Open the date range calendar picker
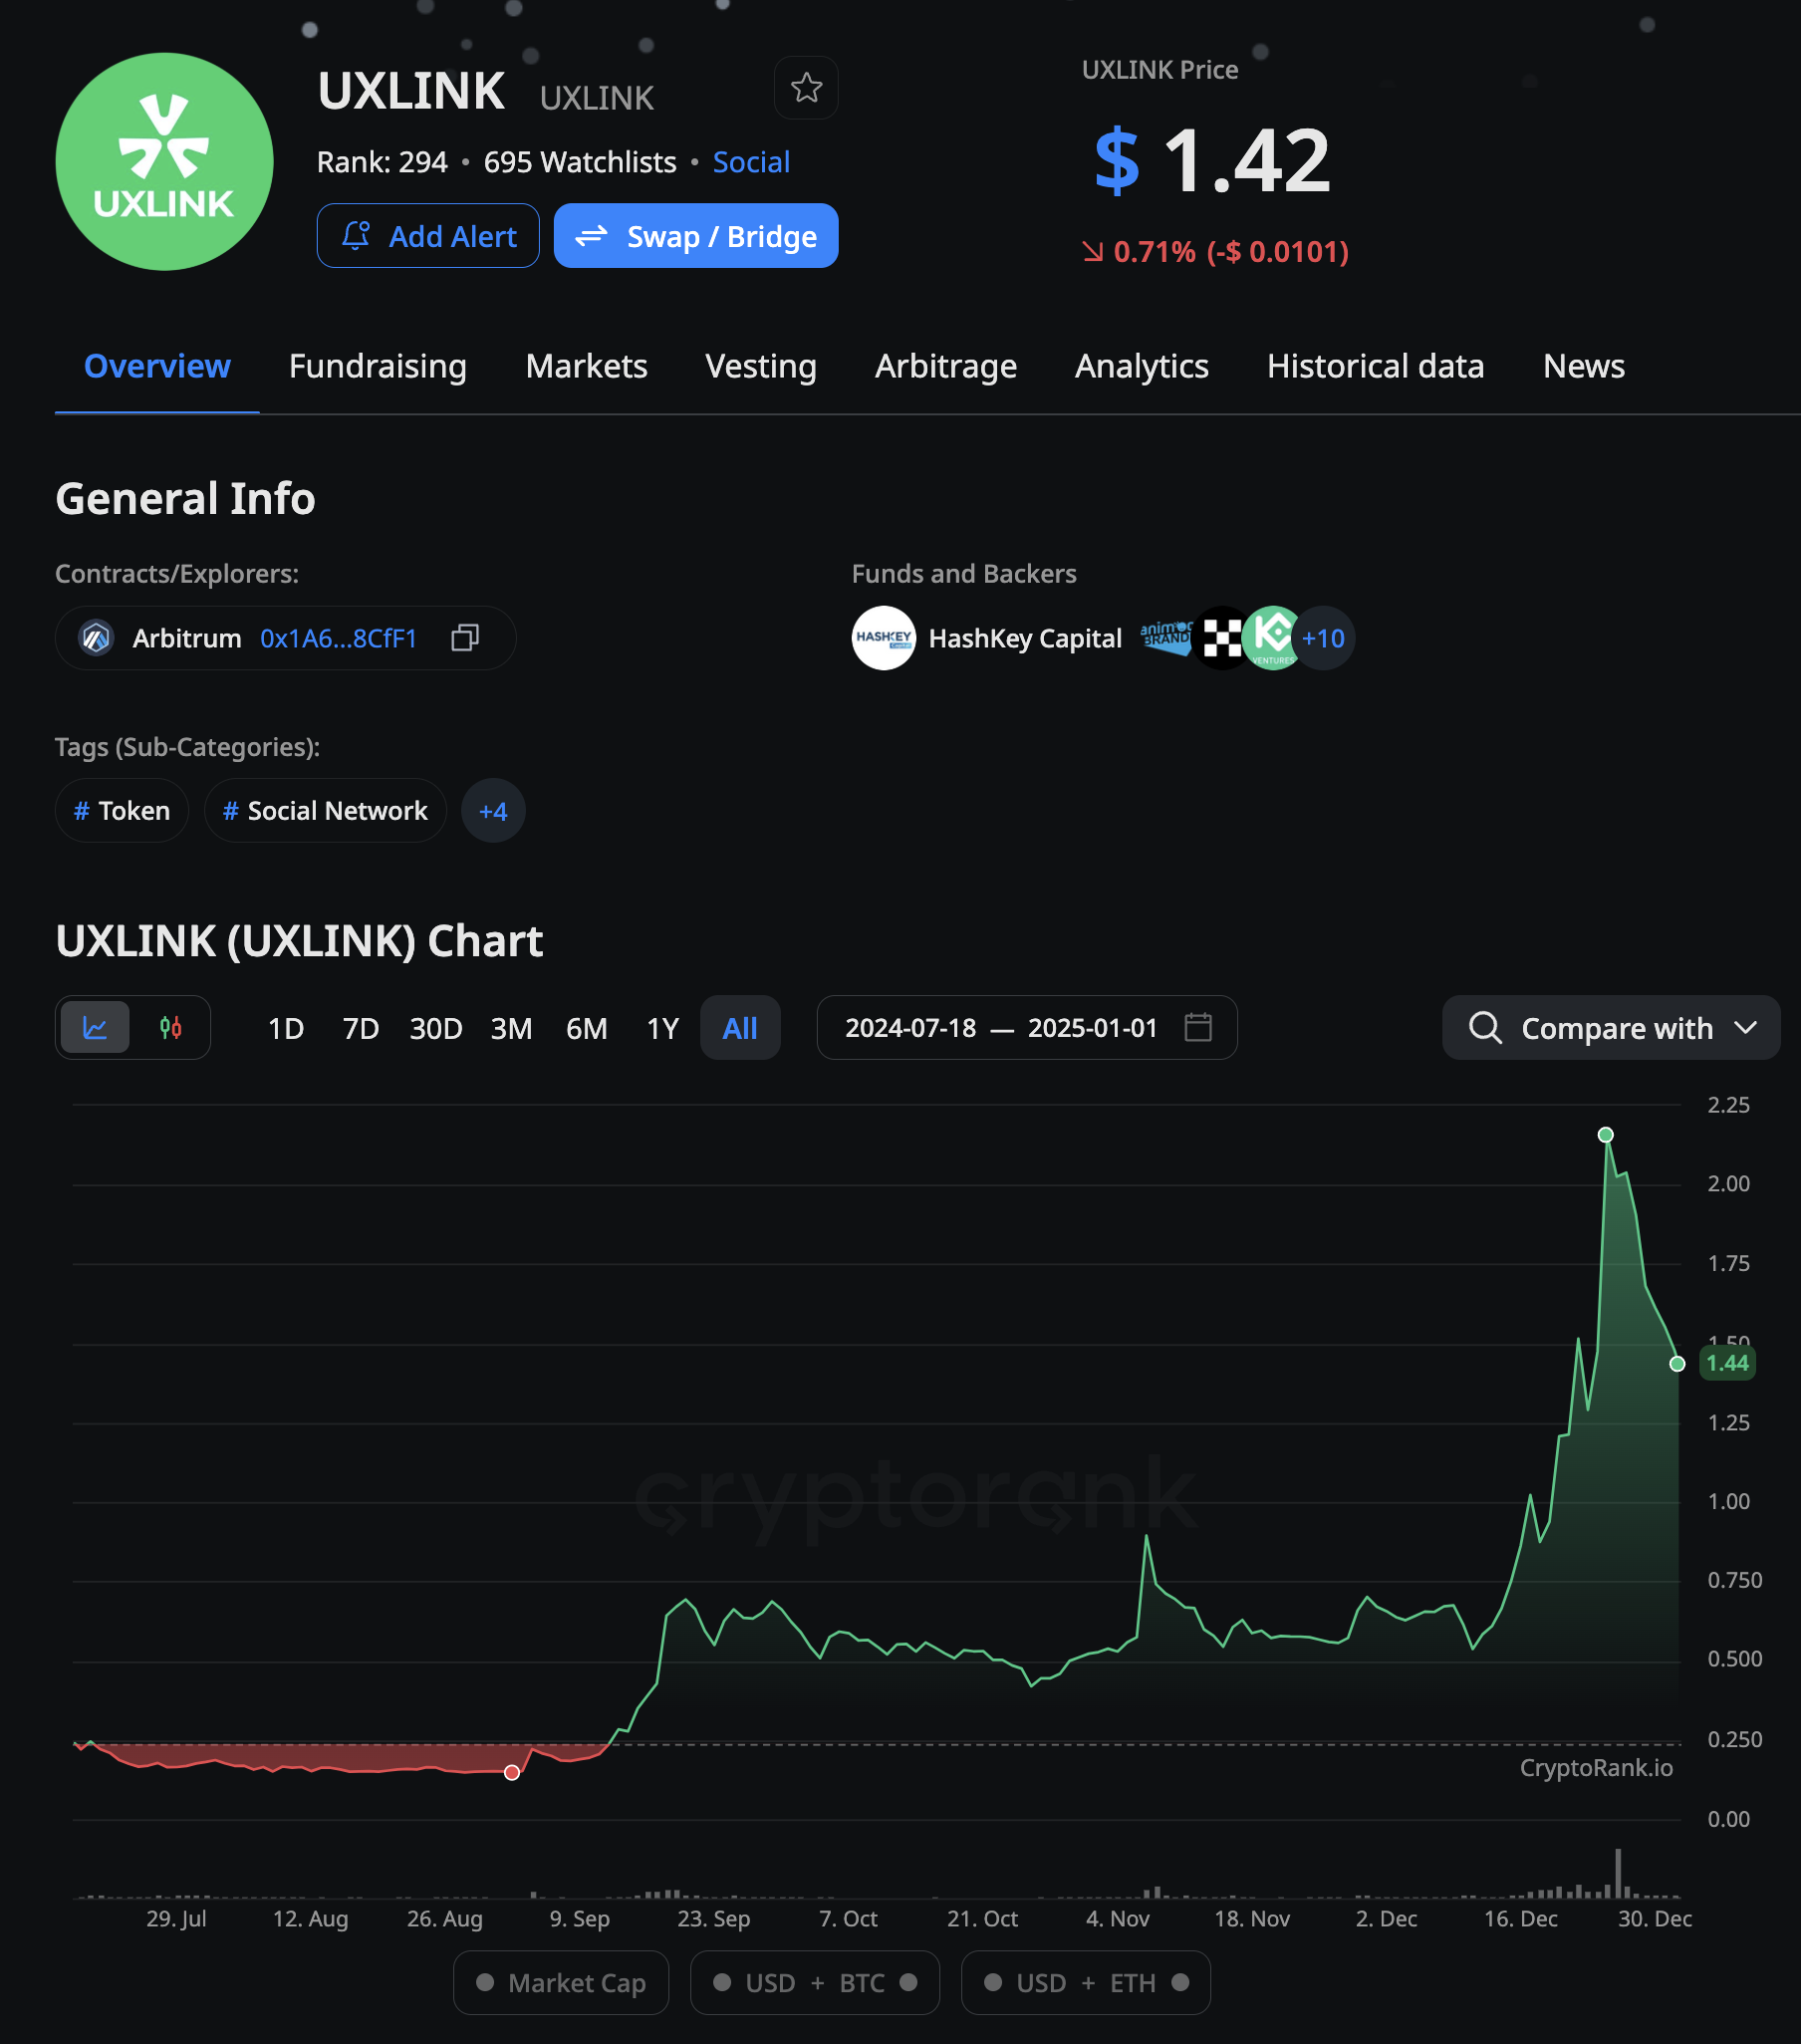 point(1198,1027)
